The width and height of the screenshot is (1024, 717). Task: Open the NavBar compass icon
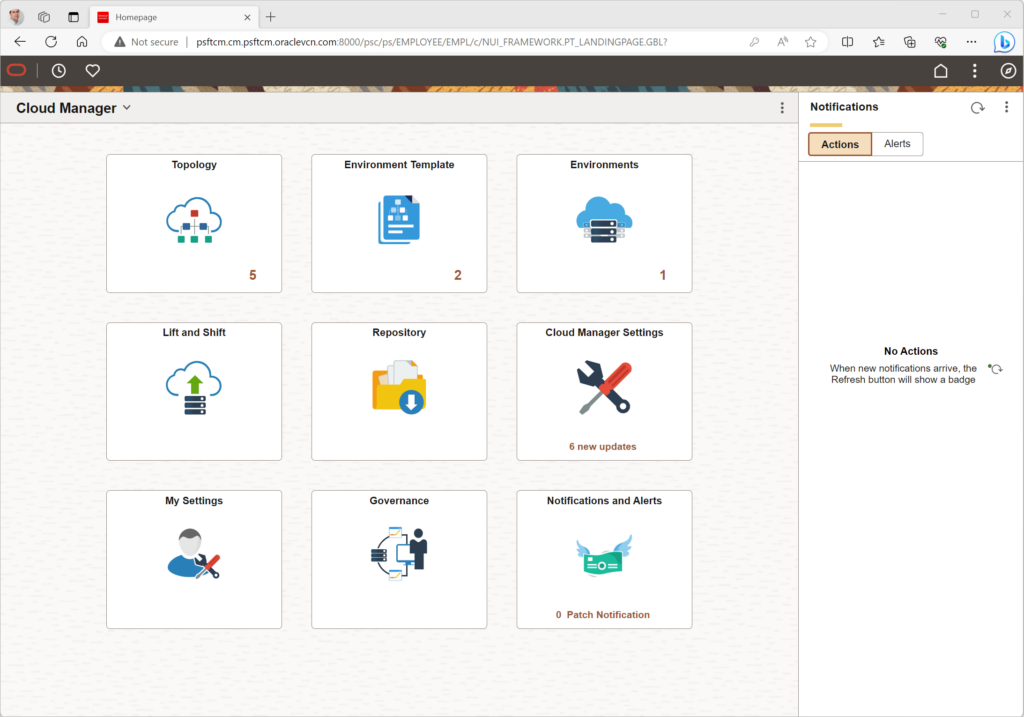tap(1008, 71)
